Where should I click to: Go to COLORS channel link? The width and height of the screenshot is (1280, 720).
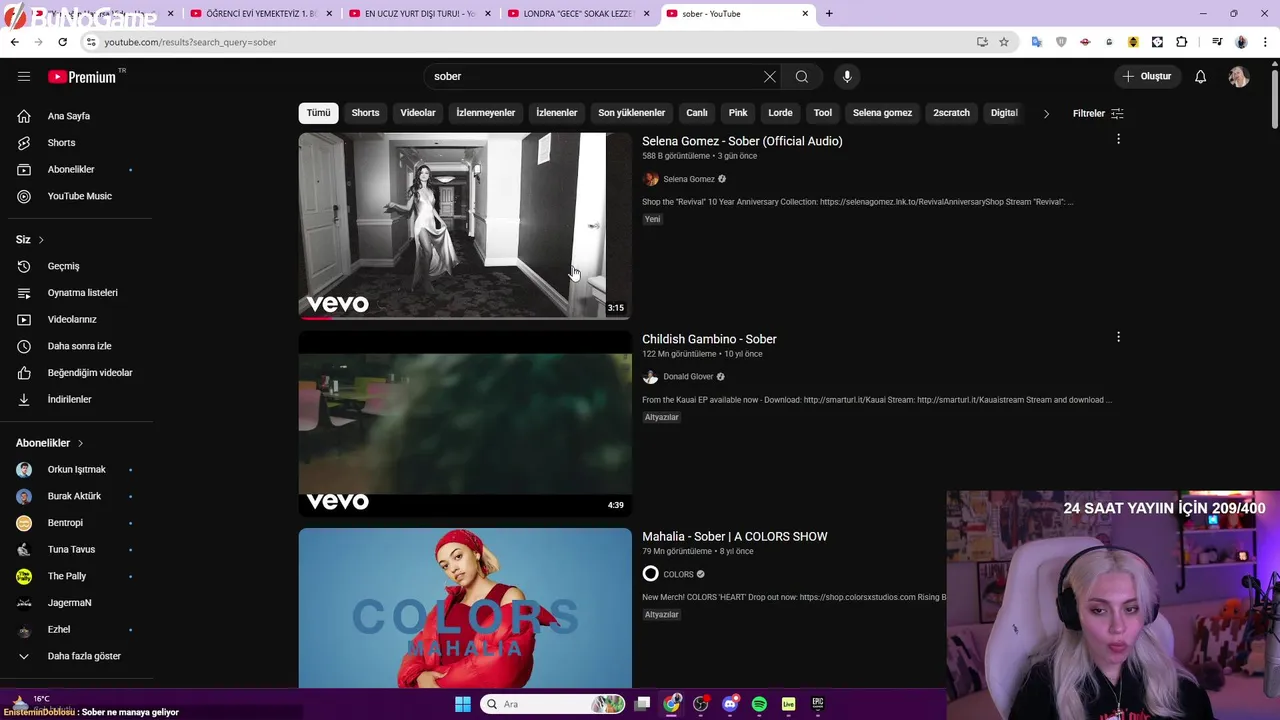click(678, 574)
